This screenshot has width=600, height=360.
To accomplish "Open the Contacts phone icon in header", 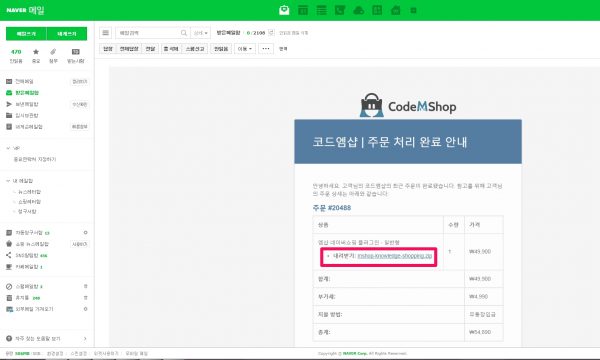I will [x=340, y=10].
